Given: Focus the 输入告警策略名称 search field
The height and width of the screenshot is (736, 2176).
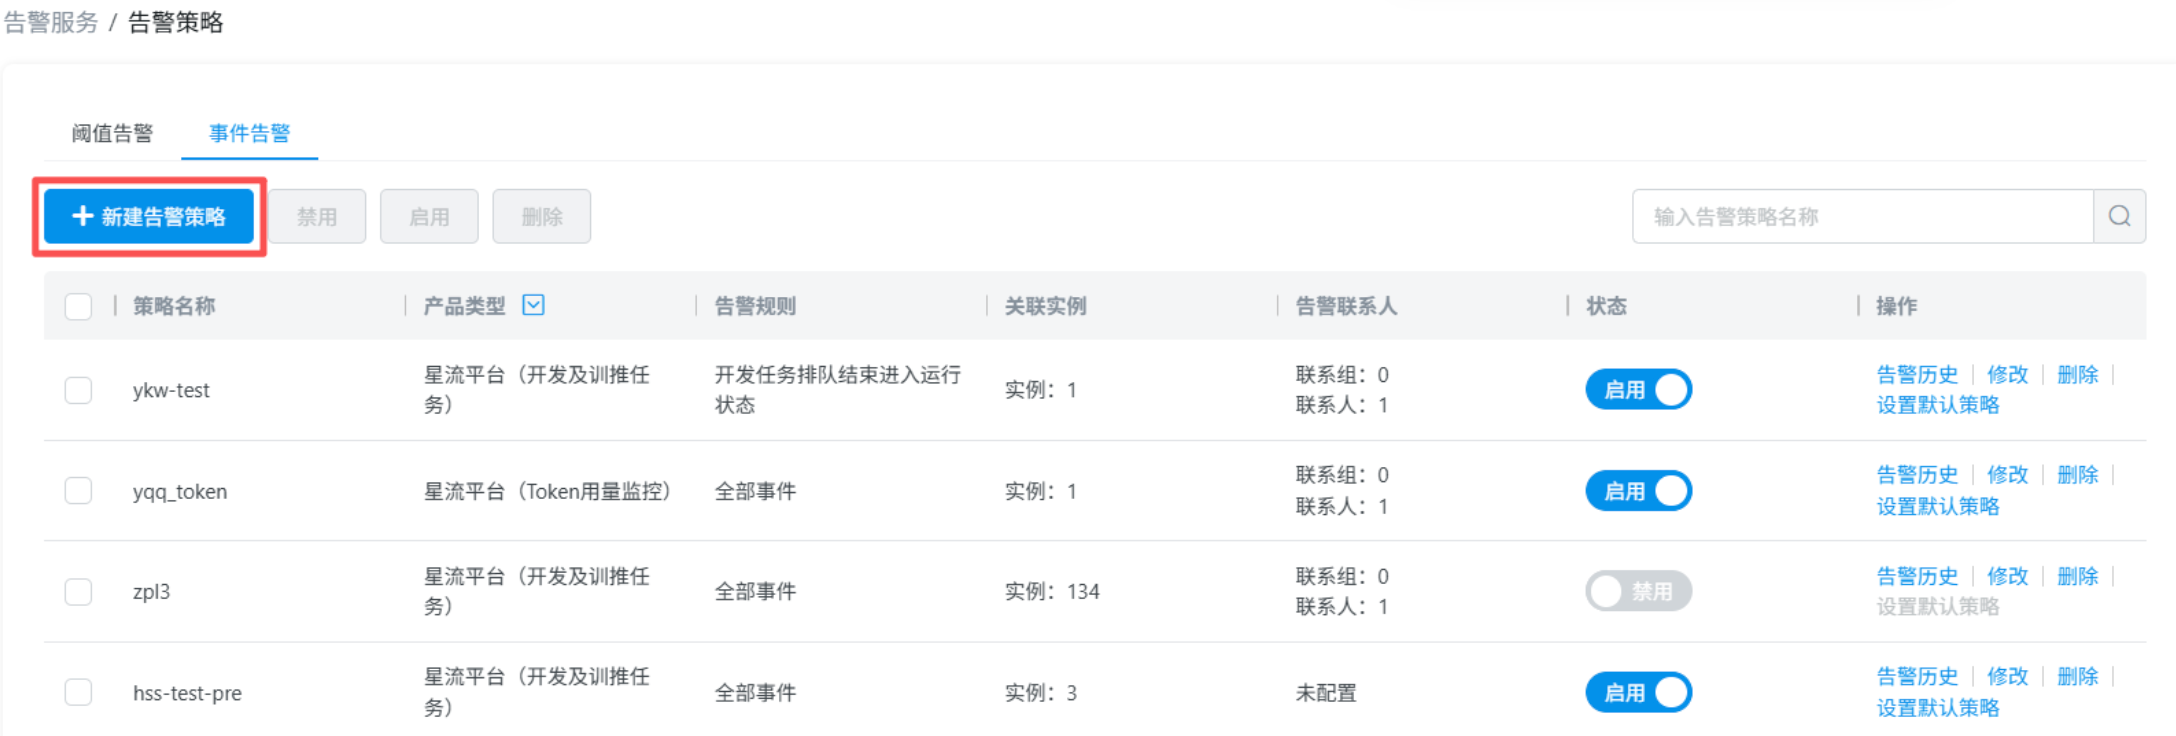Looking at the screenshot, I should point(1863,216).
